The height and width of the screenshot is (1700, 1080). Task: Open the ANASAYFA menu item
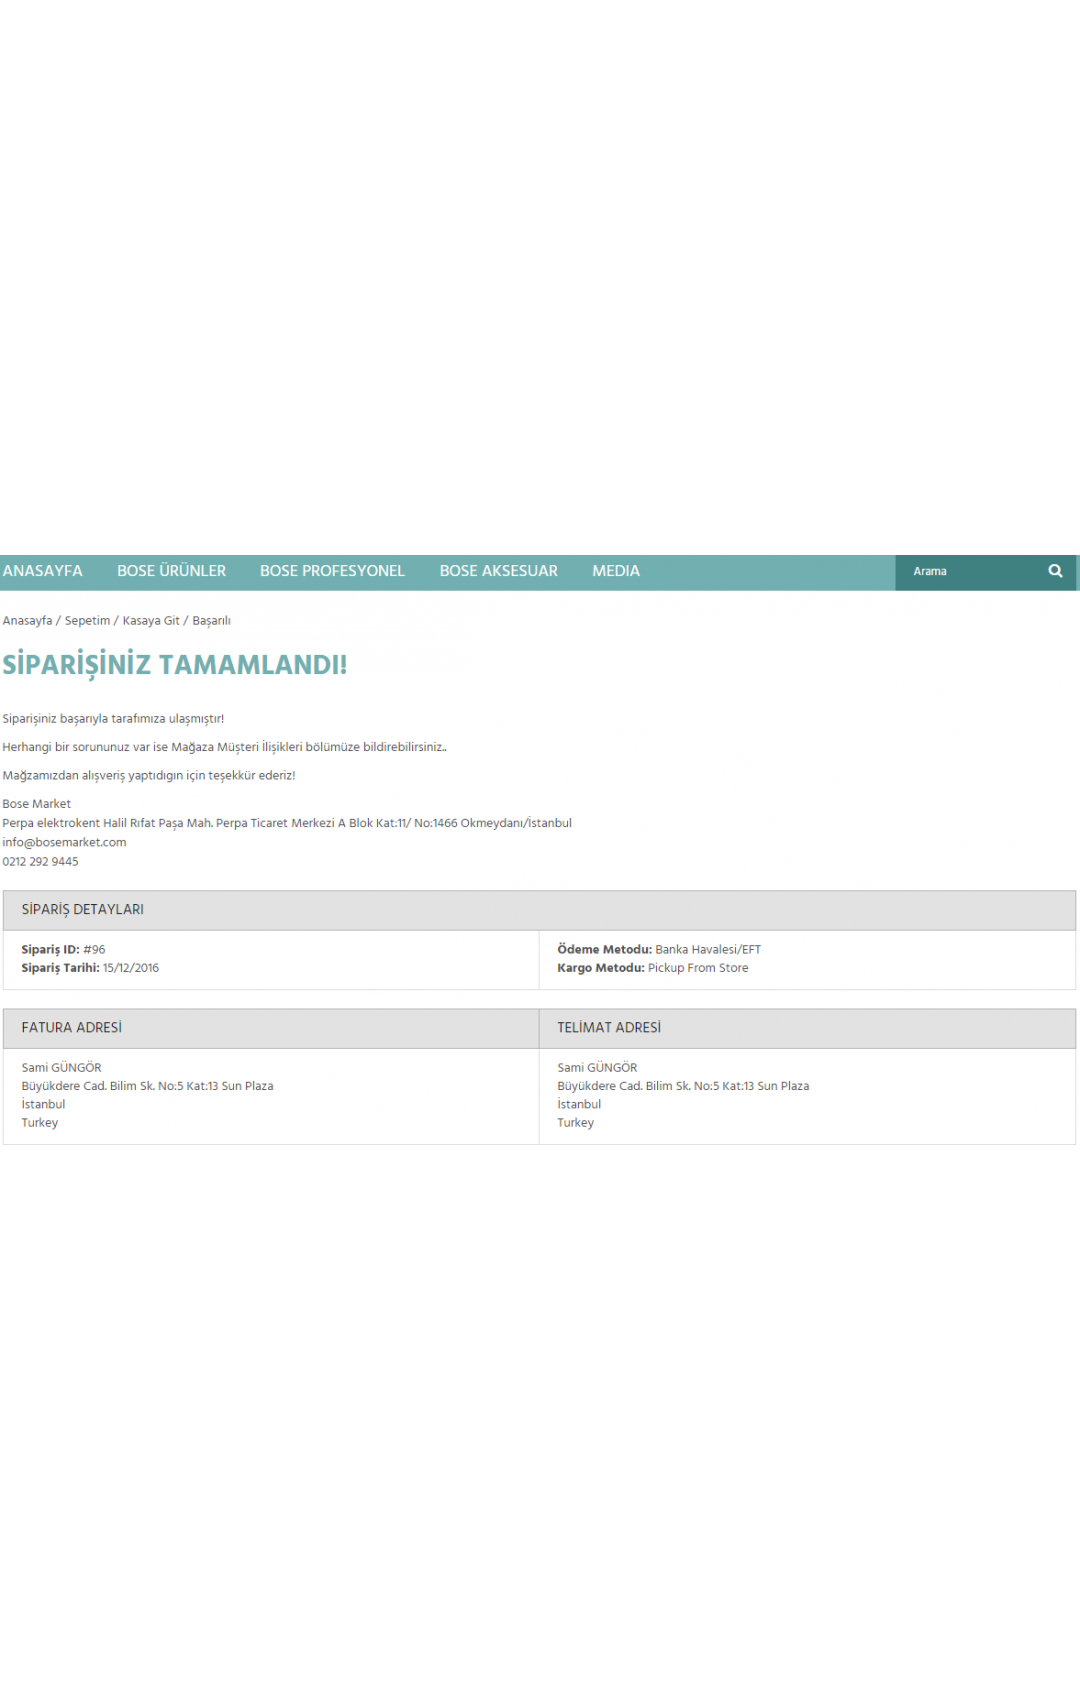(x=43, y=571)
